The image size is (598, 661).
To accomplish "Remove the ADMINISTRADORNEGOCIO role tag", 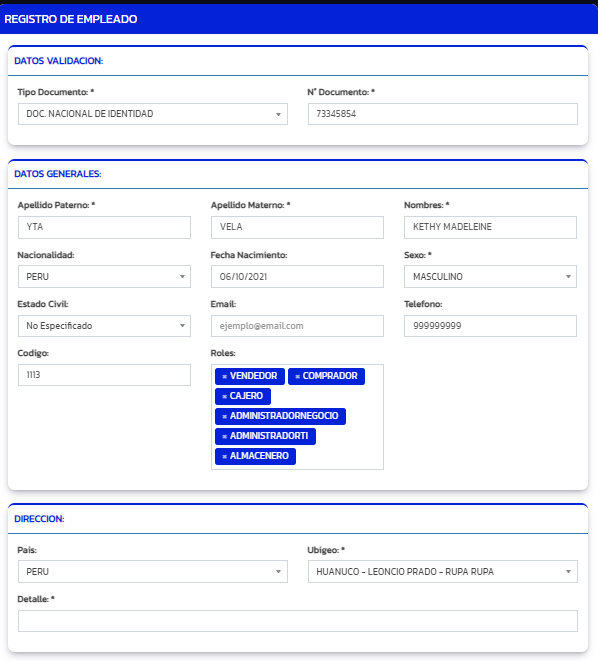I will (224, 416).
